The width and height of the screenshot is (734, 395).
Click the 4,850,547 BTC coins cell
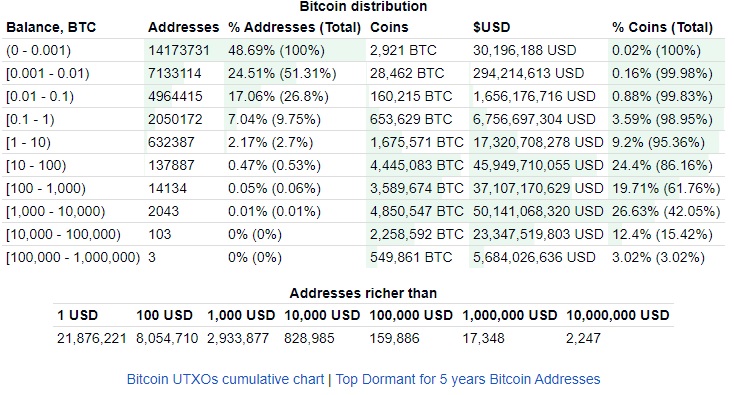pyautogui.click(x=417, y=211)
